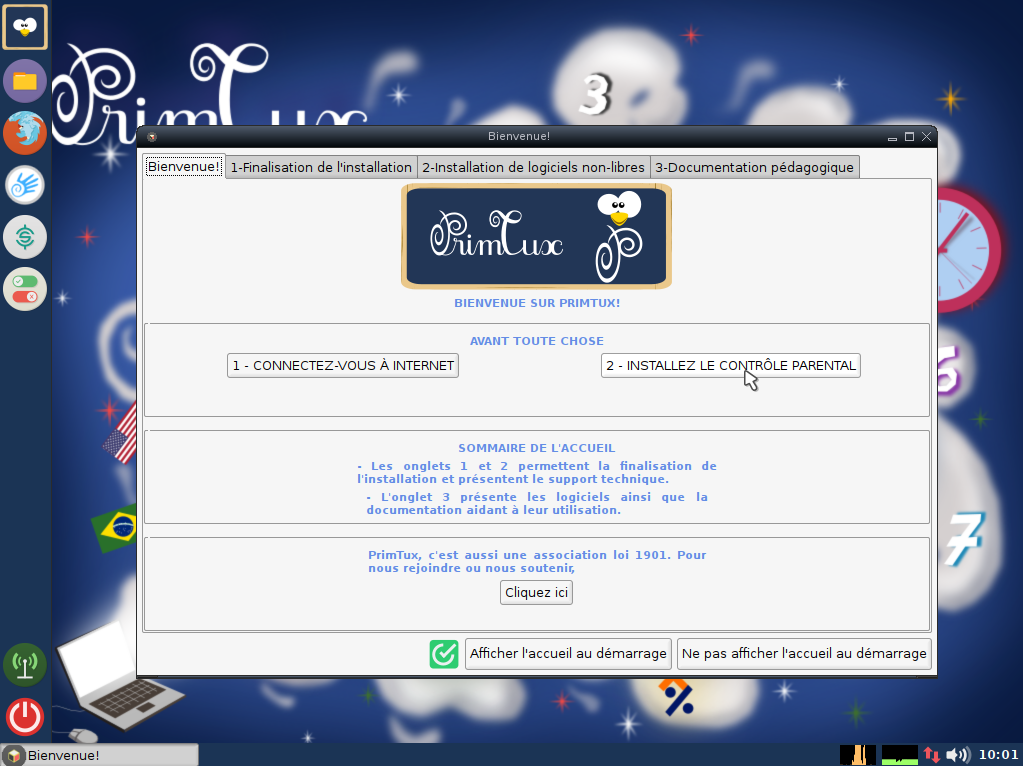Open the blue hand icon in the dock
Image resolution: width=1023 pixels, height=766 pixels.
pos(25,185)
